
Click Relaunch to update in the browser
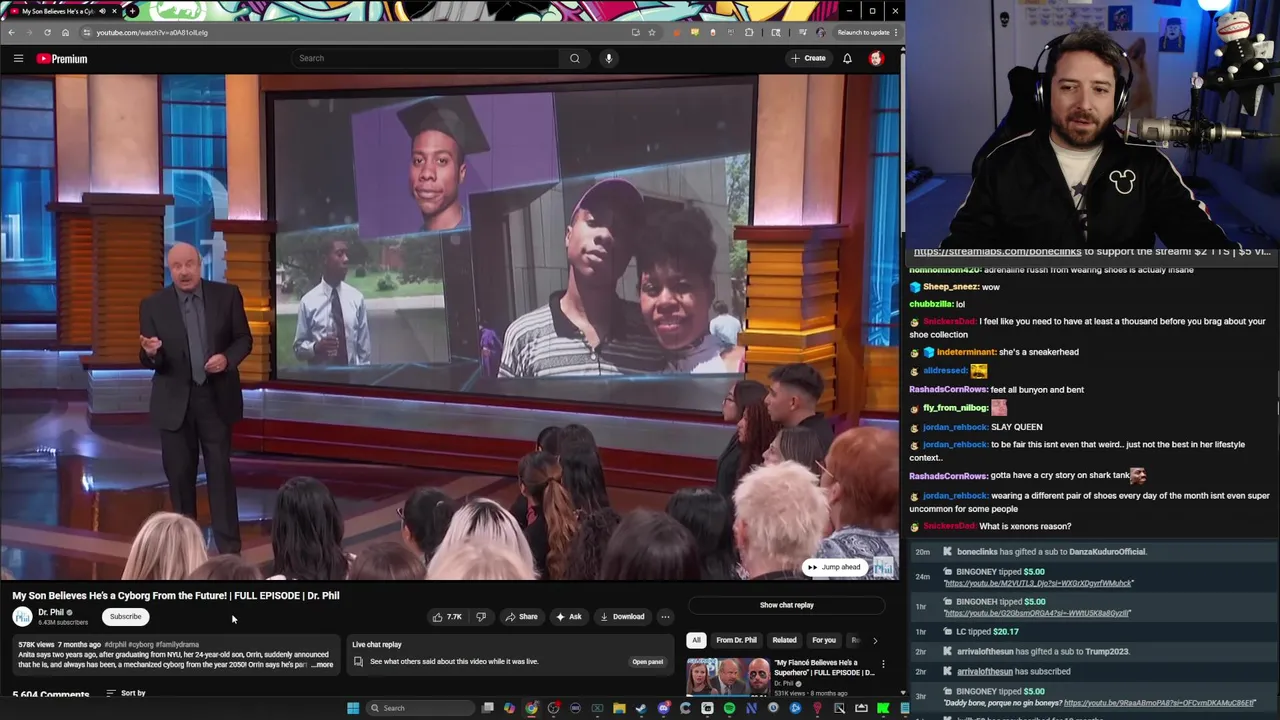[862, 32]
